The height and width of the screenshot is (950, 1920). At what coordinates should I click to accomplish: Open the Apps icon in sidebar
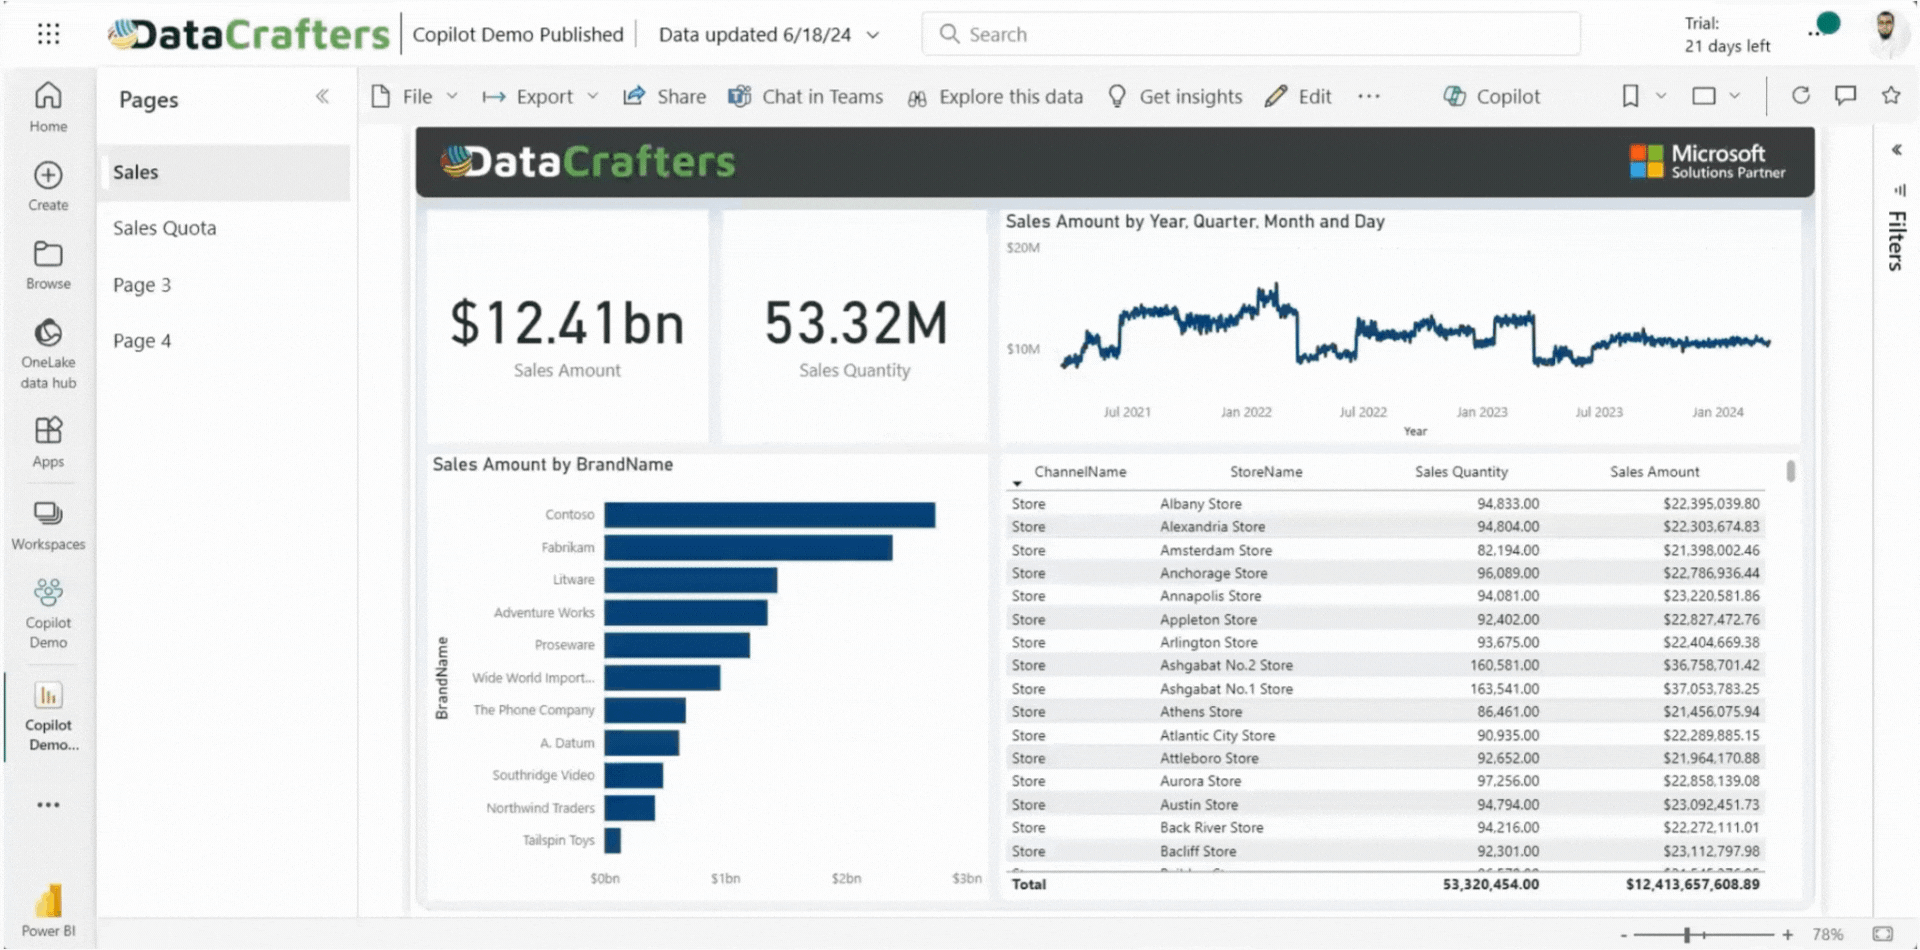[x=48, y=441]
